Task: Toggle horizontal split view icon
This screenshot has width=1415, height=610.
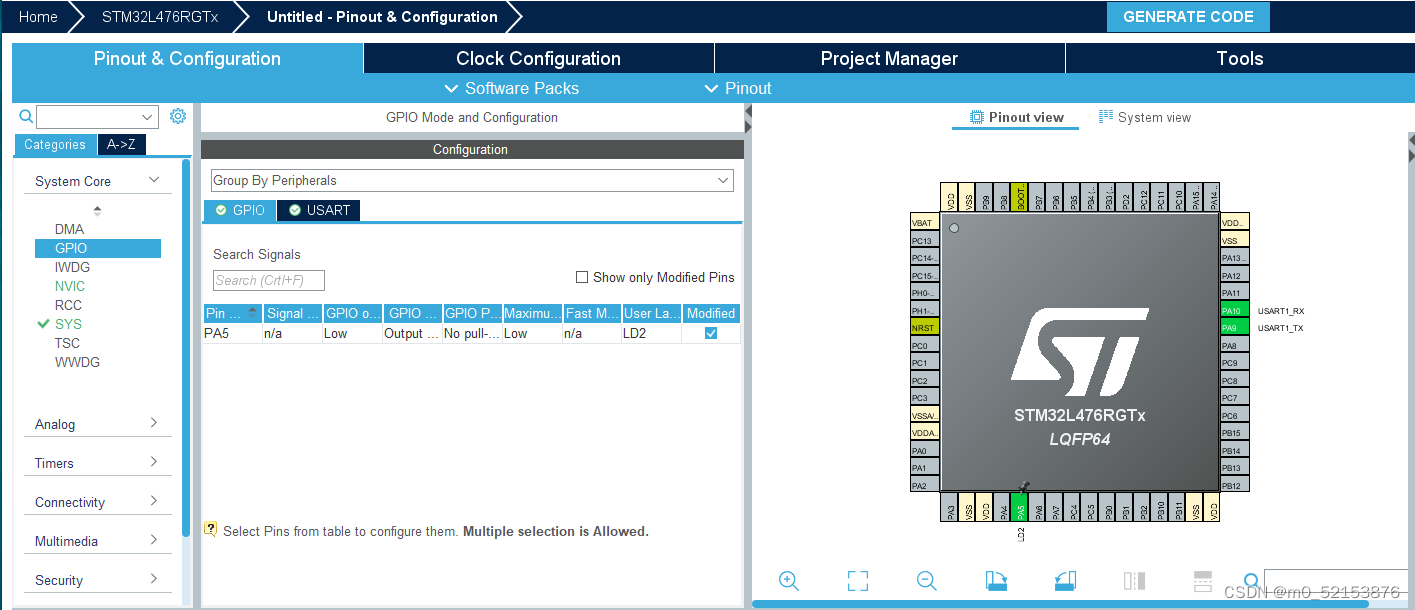Action: click(1203, 581)
